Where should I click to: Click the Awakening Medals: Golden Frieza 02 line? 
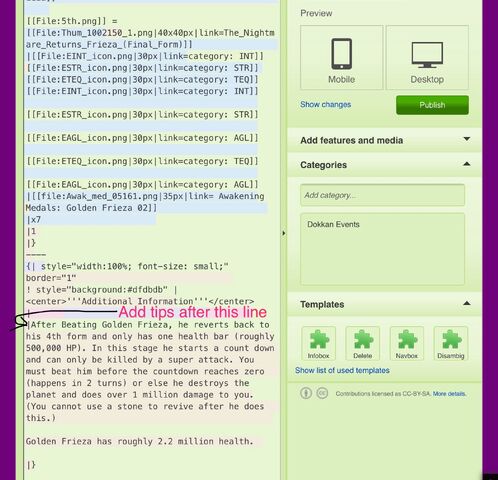tap(145, 202)
